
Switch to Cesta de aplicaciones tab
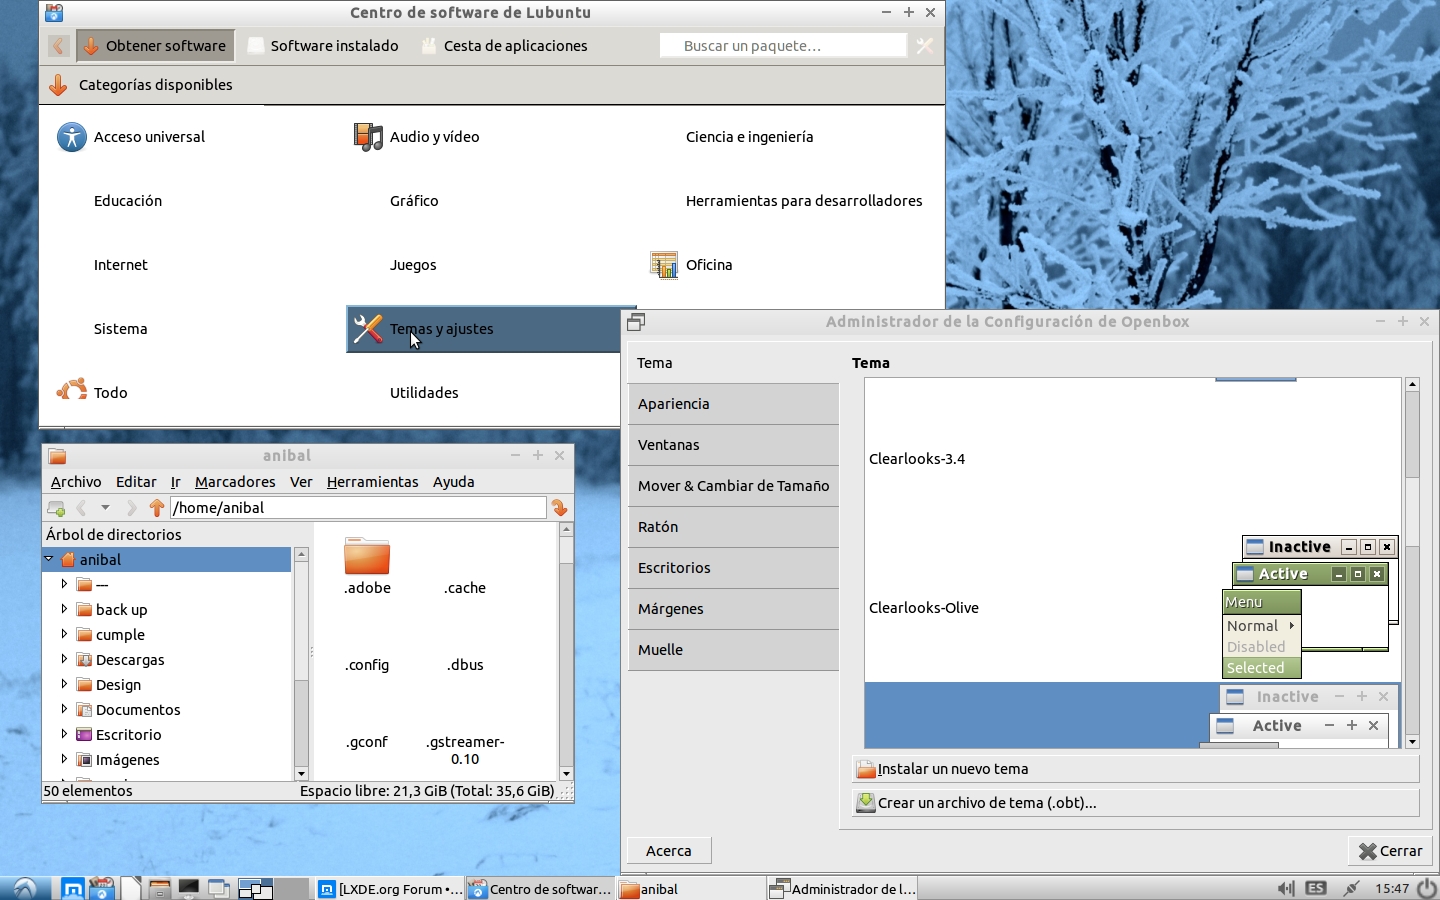(504, 46)
